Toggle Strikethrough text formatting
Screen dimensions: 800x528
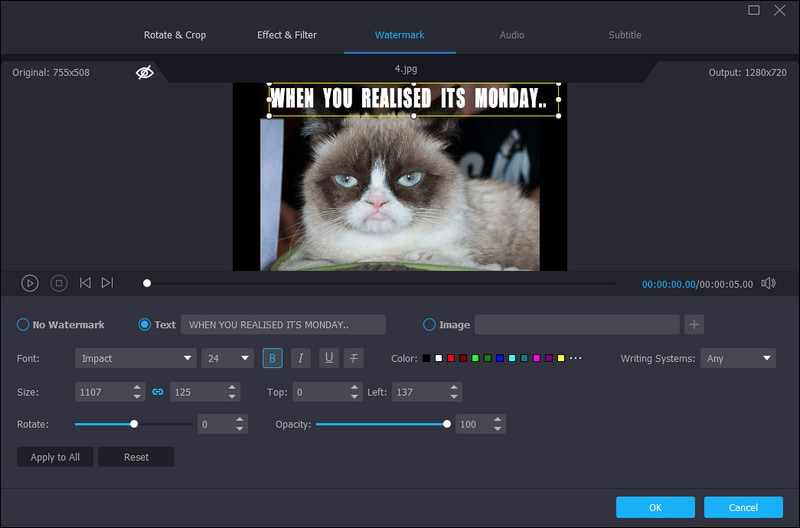pyautogui.click(x=354, y=358)
